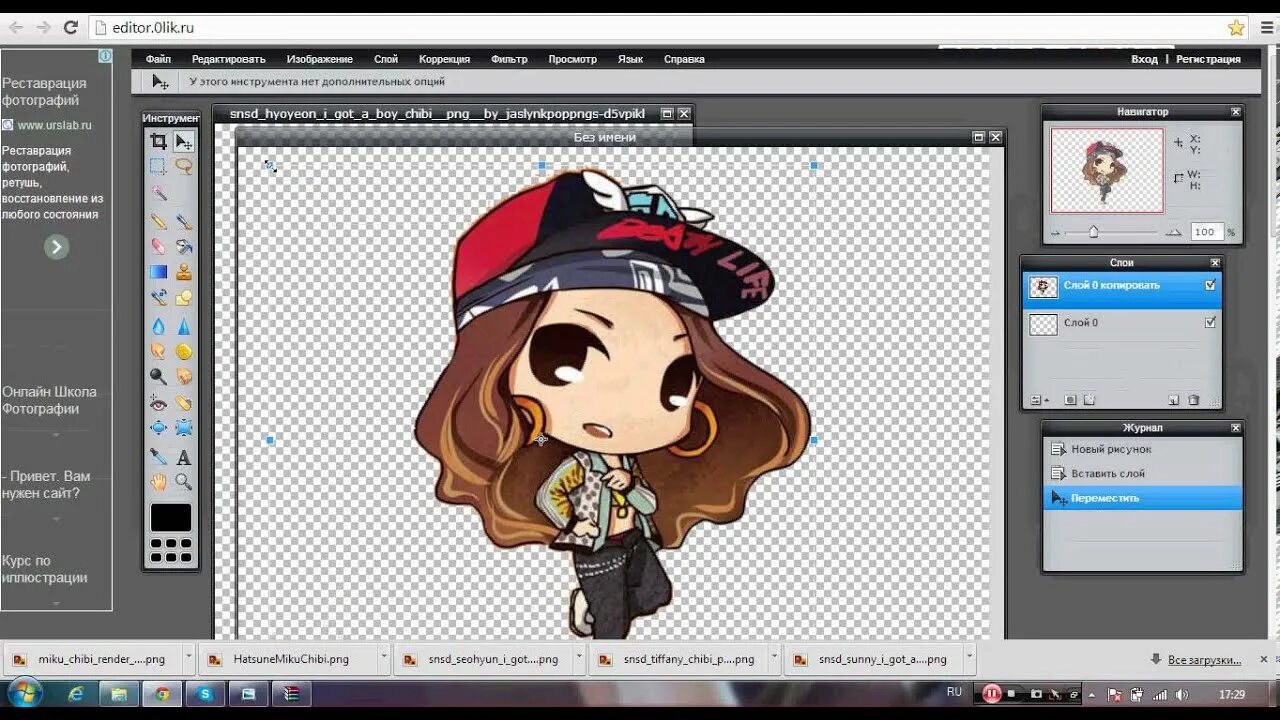The width and height of the screenshot is (1280, 720).
Task: Open the Файл menu
Action: pyautogui.click(x=158, y=59)
